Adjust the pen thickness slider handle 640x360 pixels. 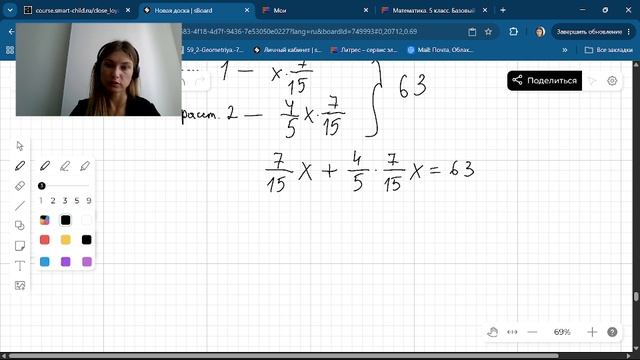(x=41, y=186)
